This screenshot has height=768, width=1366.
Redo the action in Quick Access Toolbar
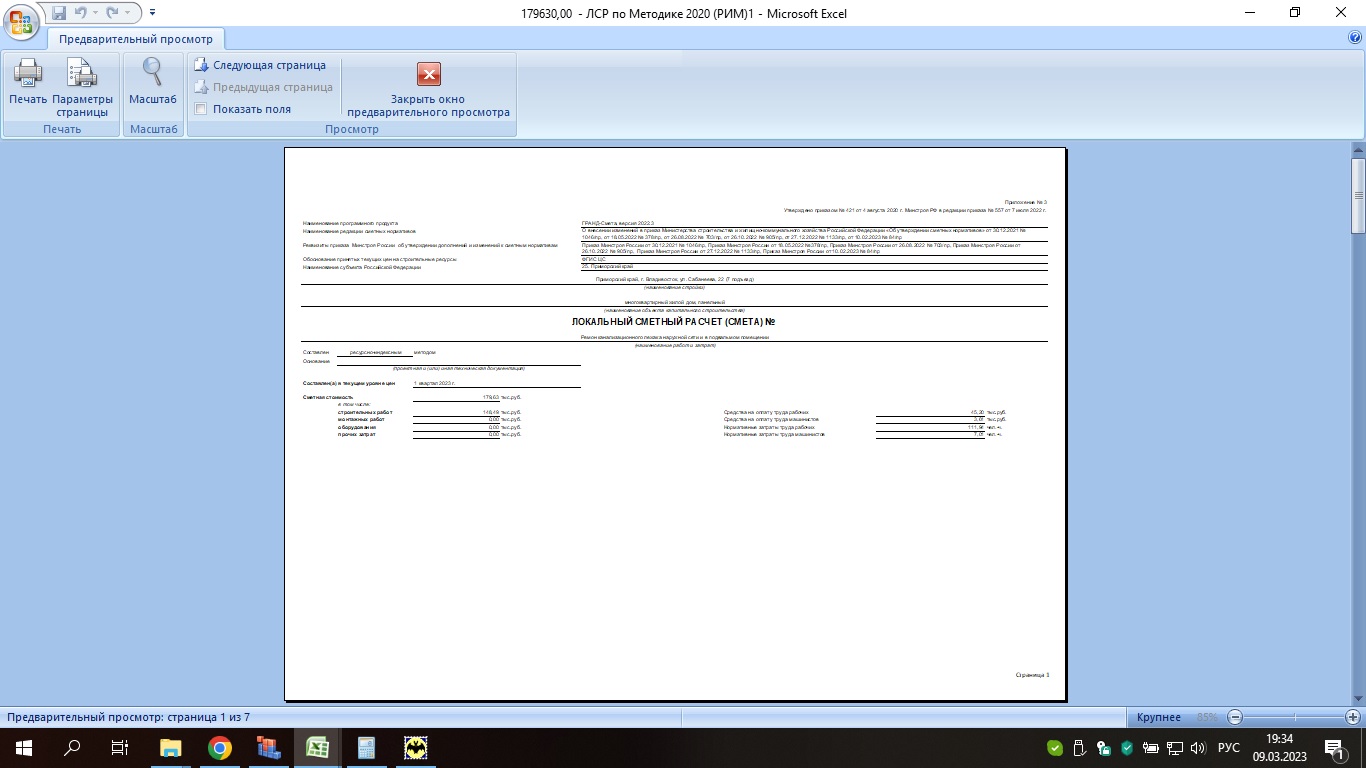tap(112, 13)
